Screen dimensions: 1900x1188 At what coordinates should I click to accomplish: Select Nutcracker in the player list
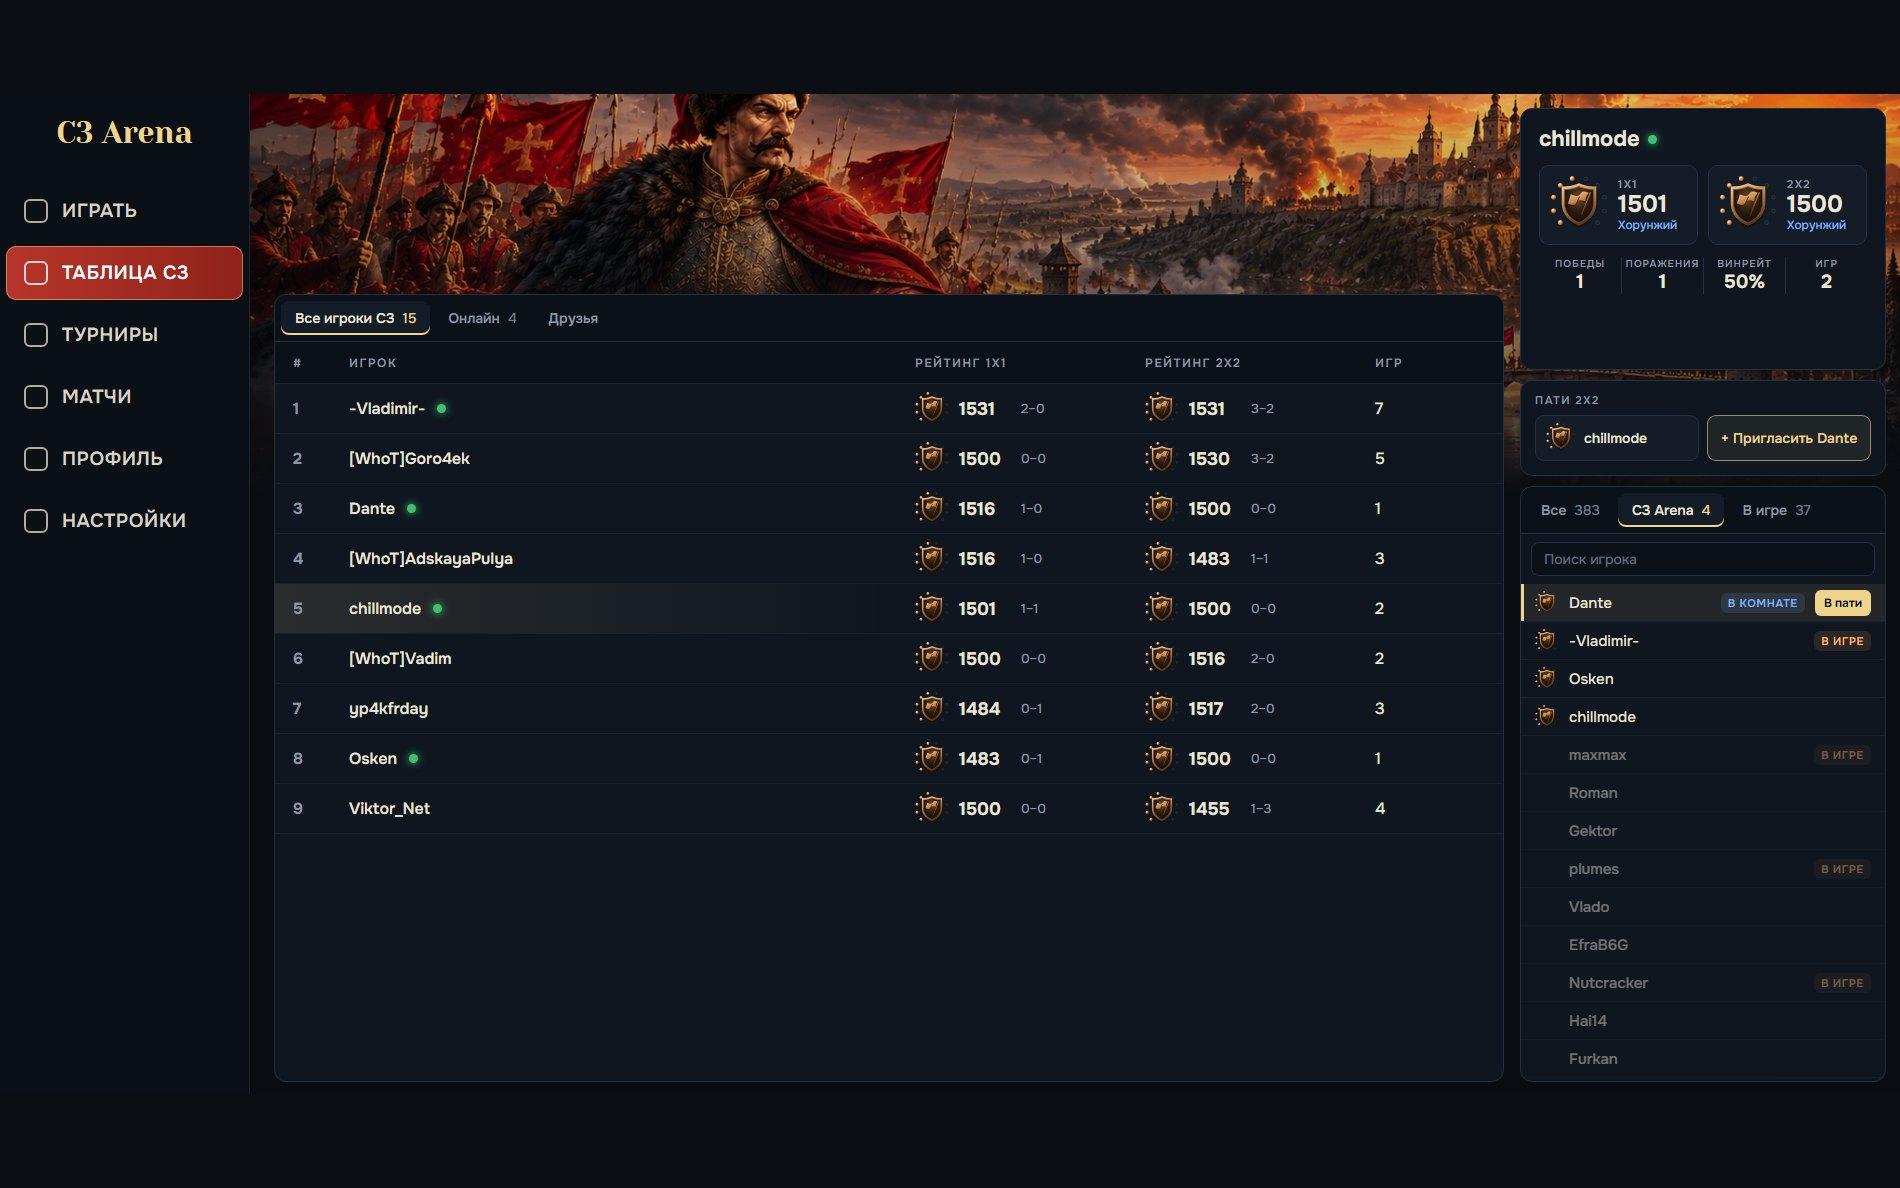[1702, 983]
